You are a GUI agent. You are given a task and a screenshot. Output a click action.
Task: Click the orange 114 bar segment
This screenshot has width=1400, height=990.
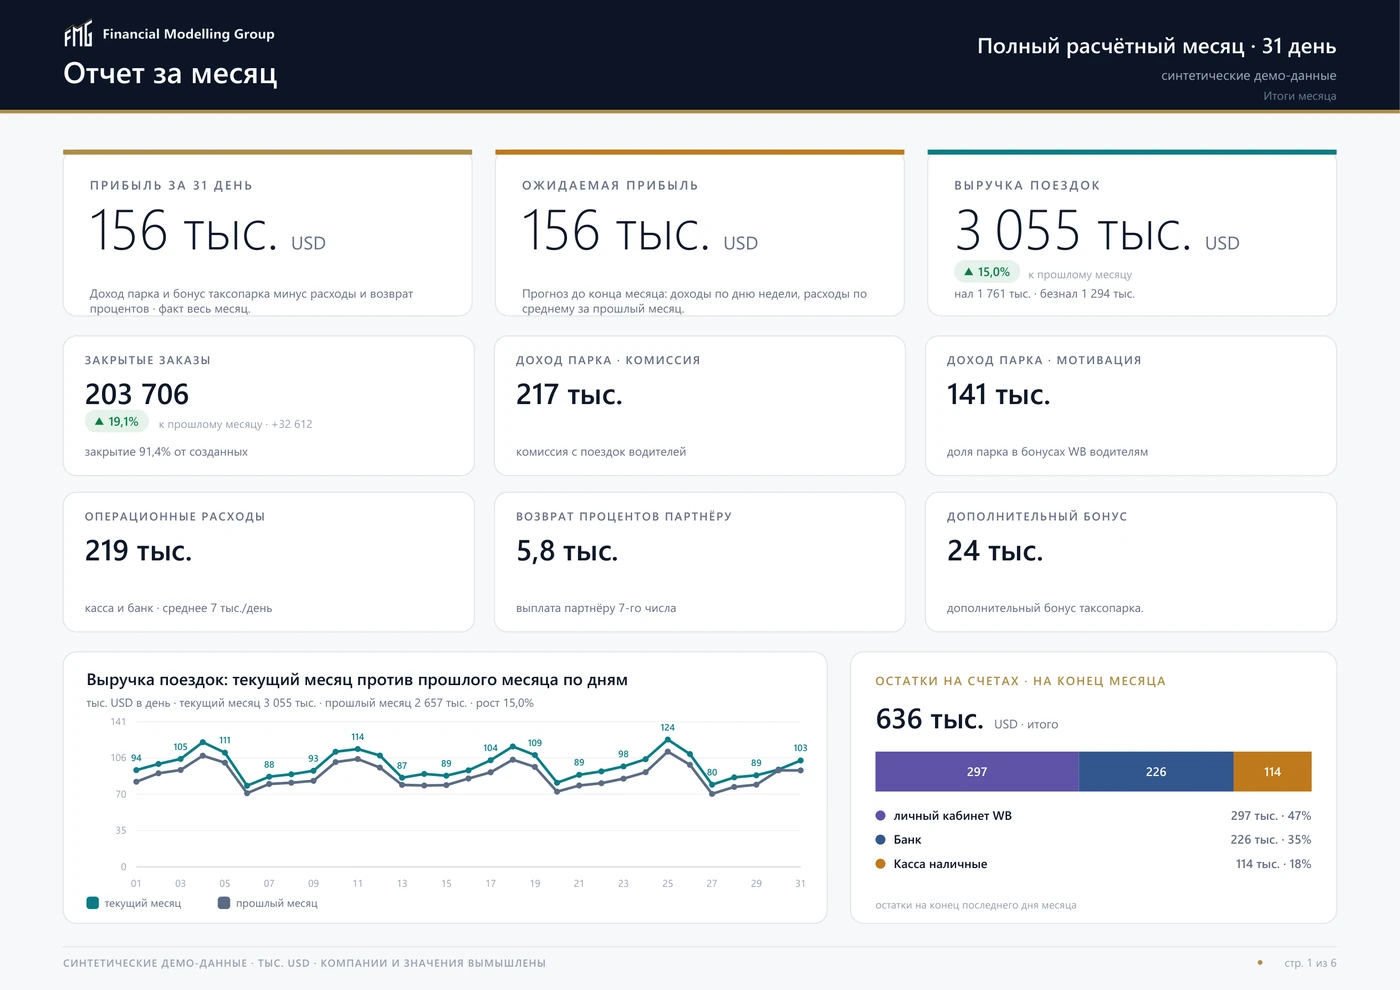click(1272, 772)
